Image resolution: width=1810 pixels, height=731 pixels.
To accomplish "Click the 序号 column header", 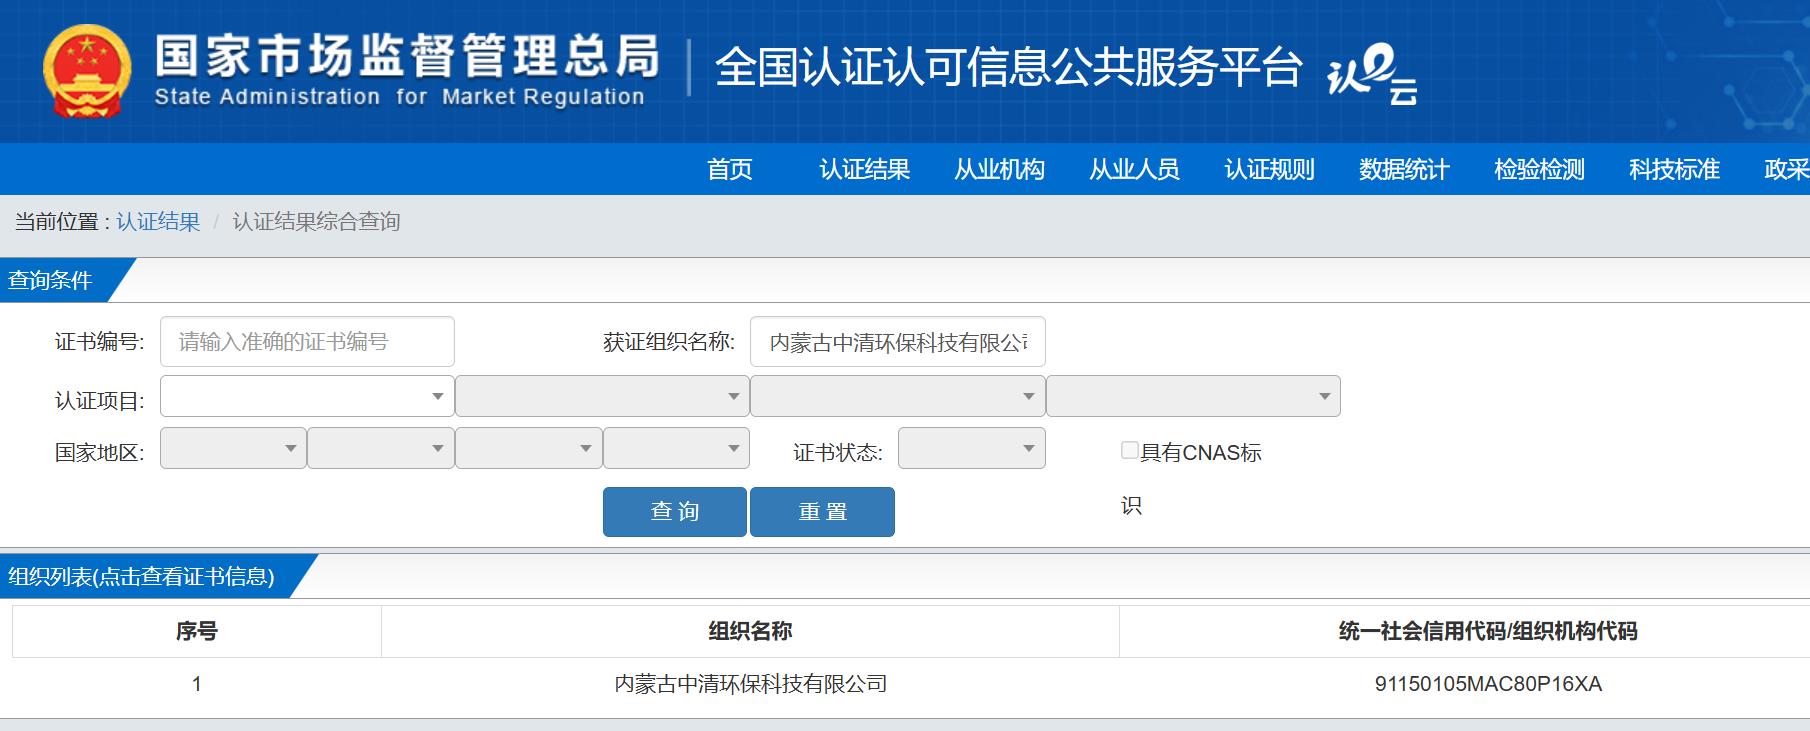I will point(197,631).
